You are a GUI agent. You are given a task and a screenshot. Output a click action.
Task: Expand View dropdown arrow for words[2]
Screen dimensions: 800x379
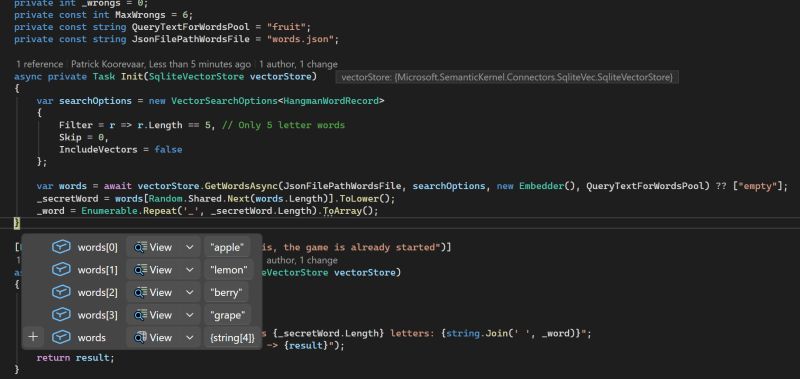(x=189, y=292)
